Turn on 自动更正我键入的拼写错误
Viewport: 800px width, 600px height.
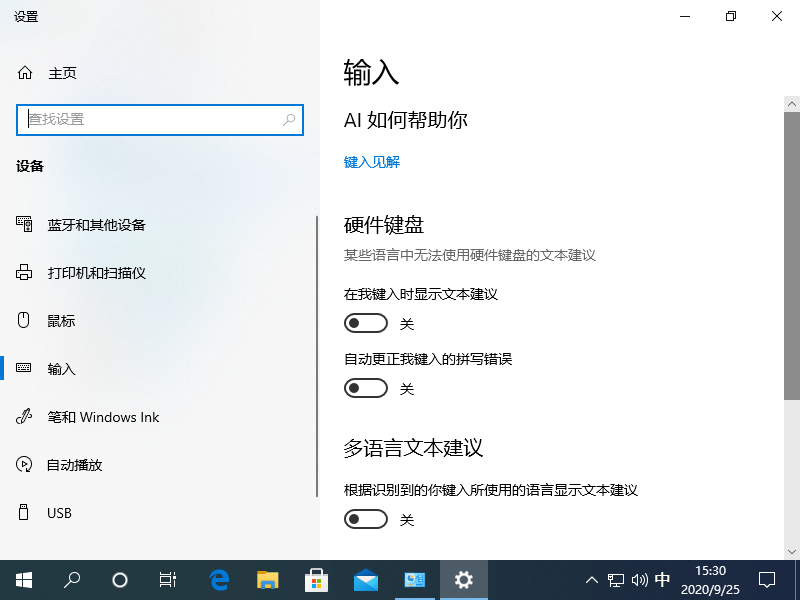365,387
